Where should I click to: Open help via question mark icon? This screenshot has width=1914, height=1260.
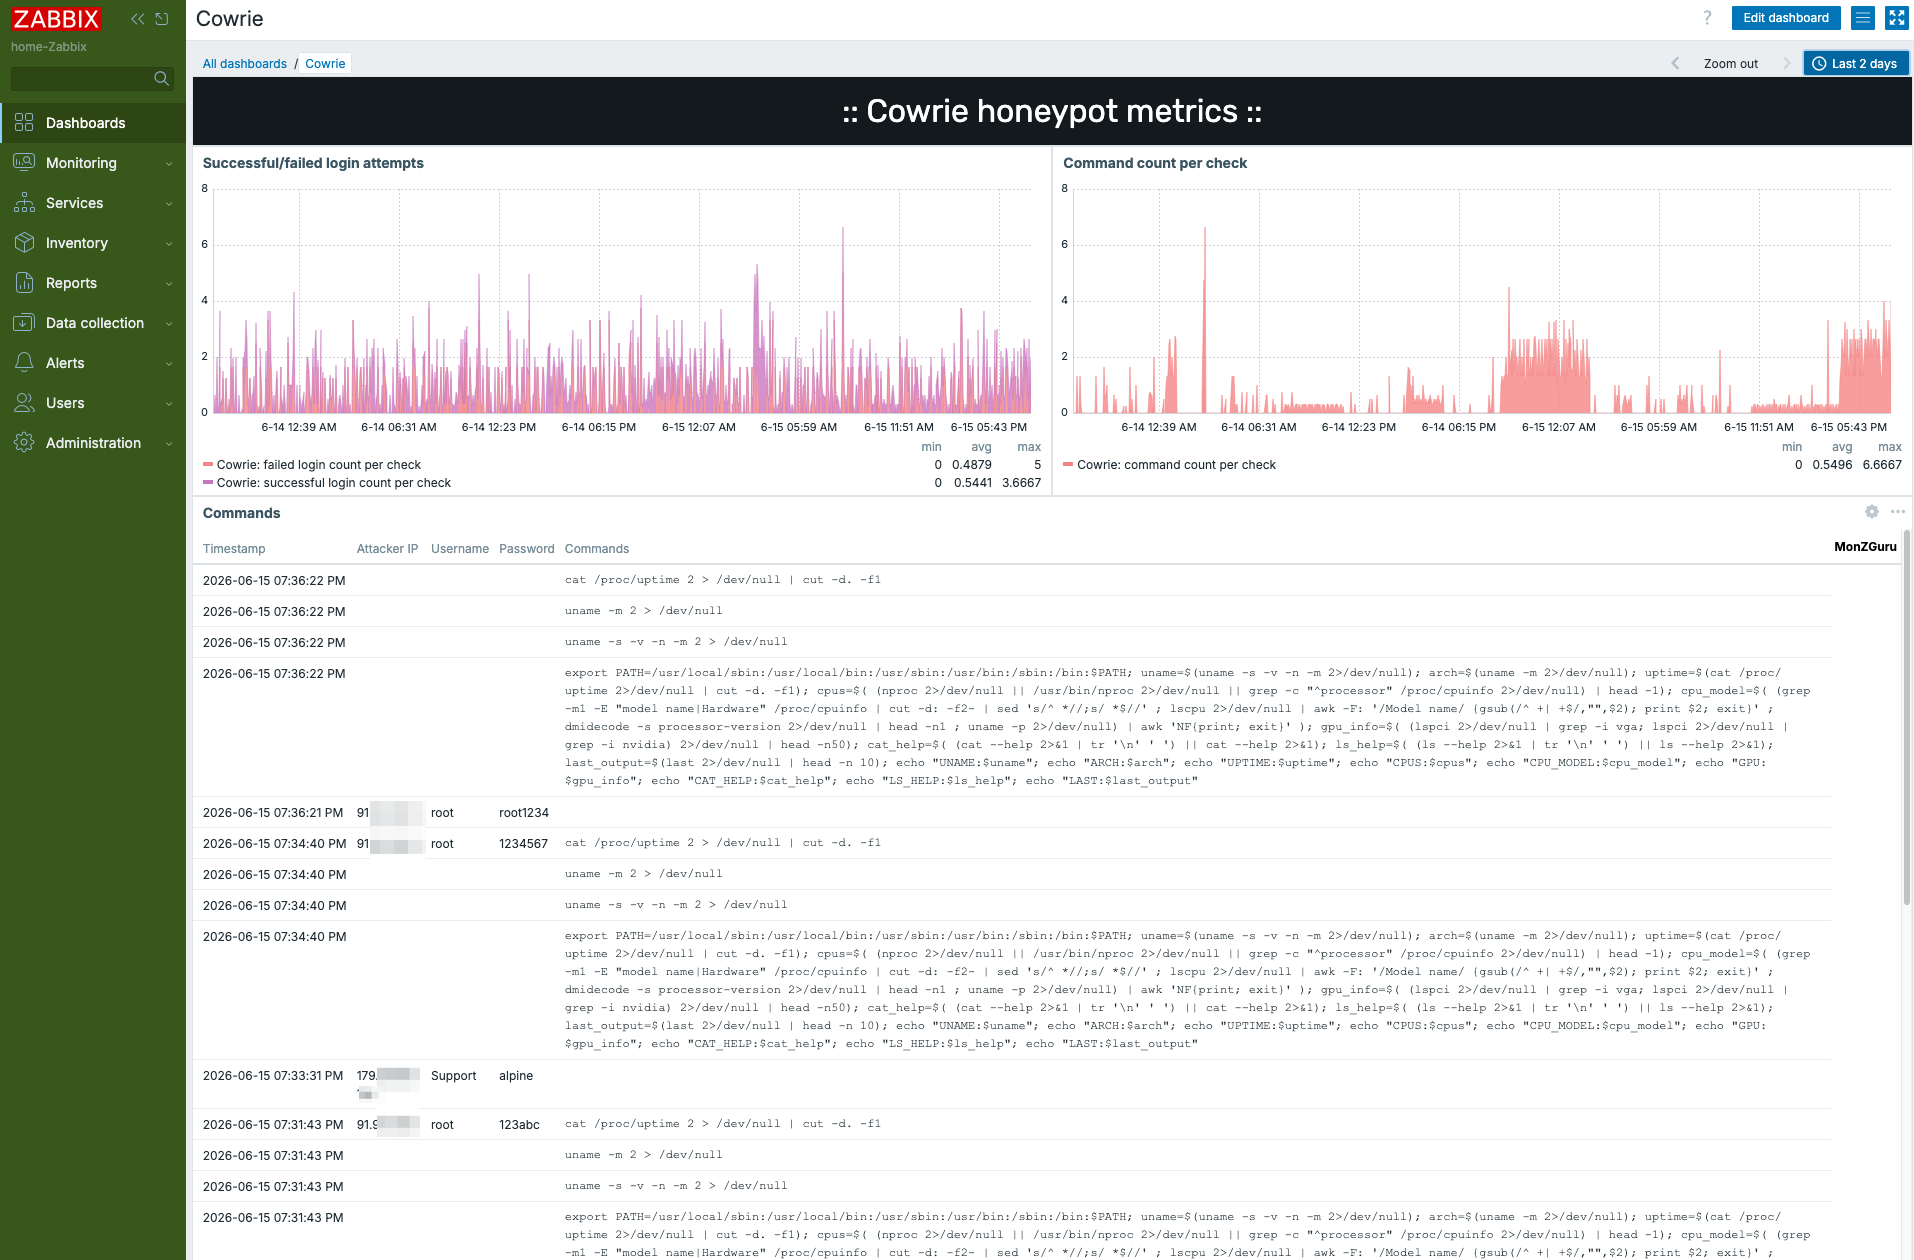pyautogui.click(x=1707, y=18)
